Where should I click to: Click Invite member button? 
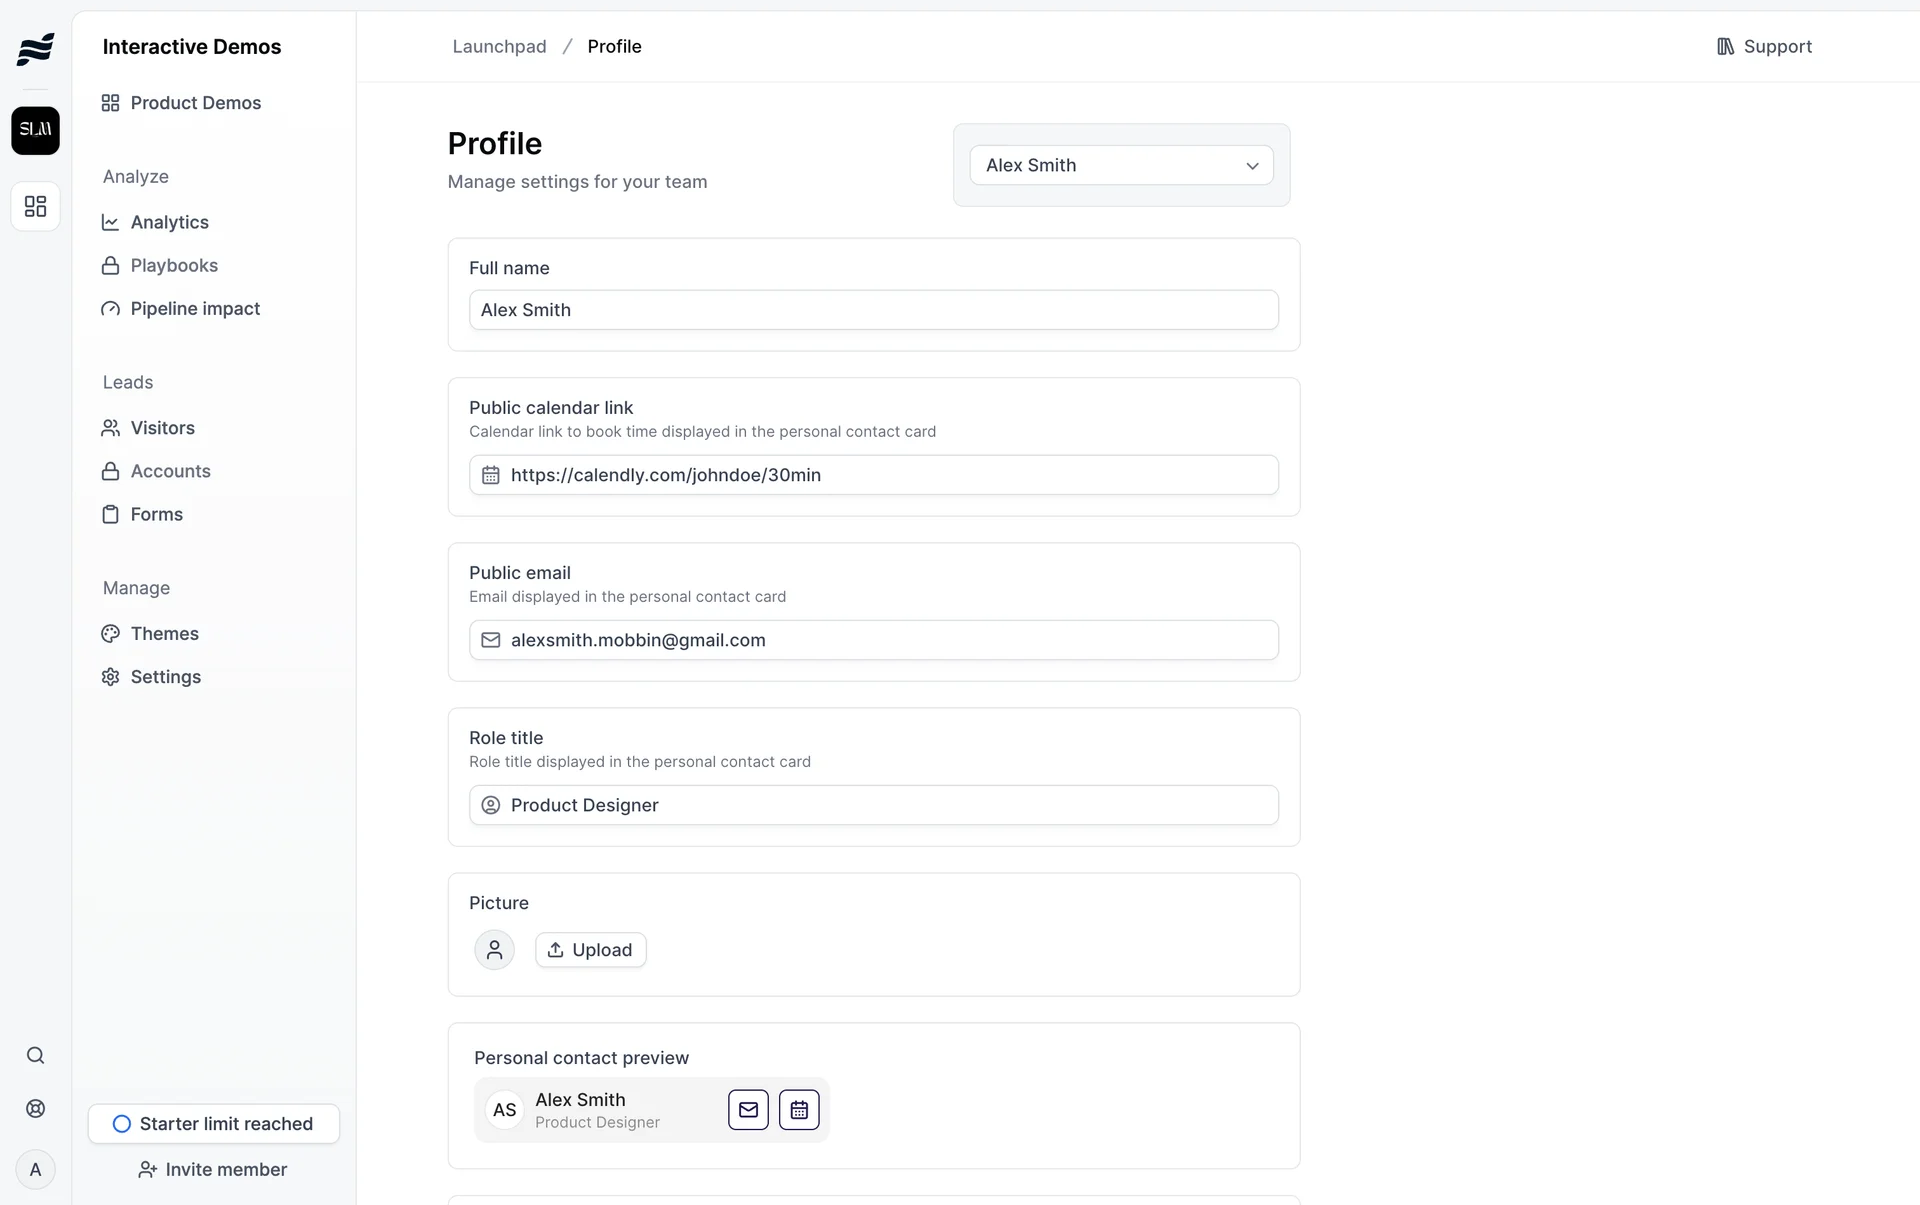213,1170
